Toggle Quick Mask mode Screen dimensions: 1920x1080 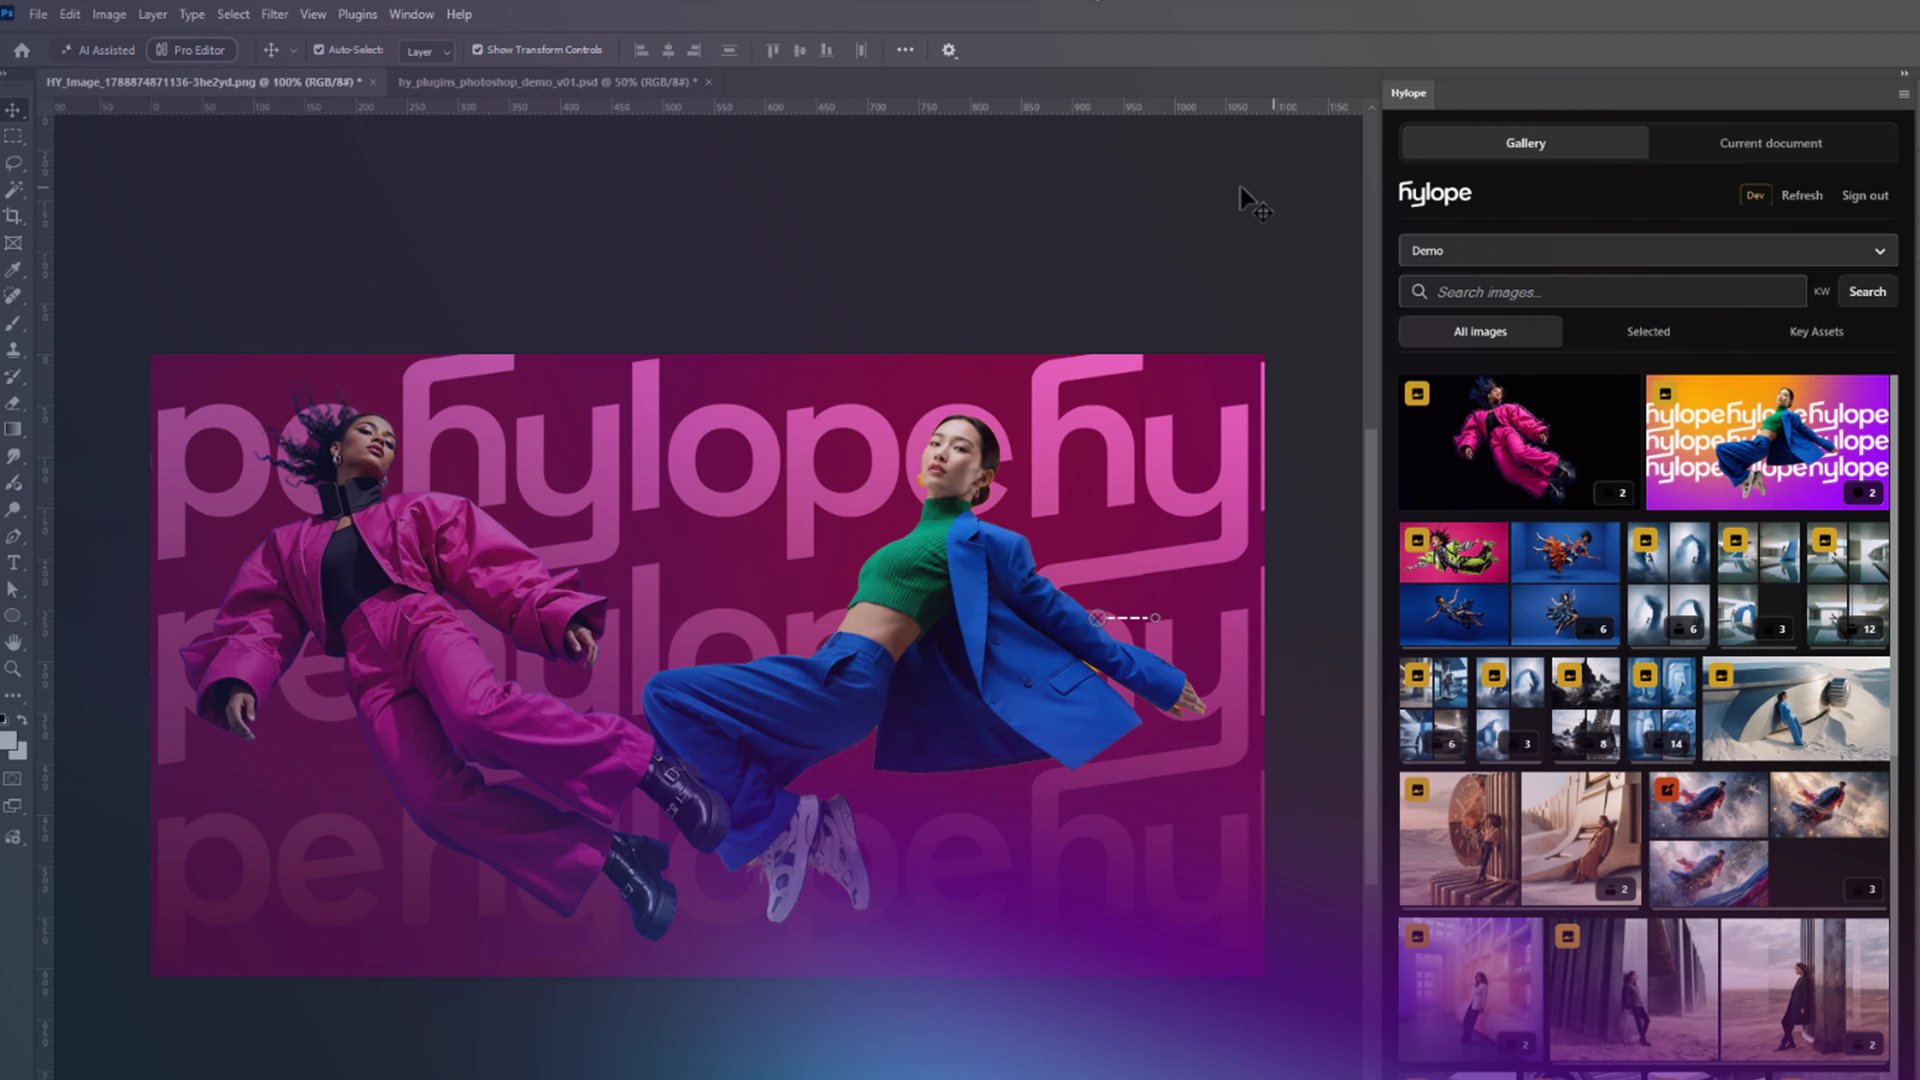(13, 779)
